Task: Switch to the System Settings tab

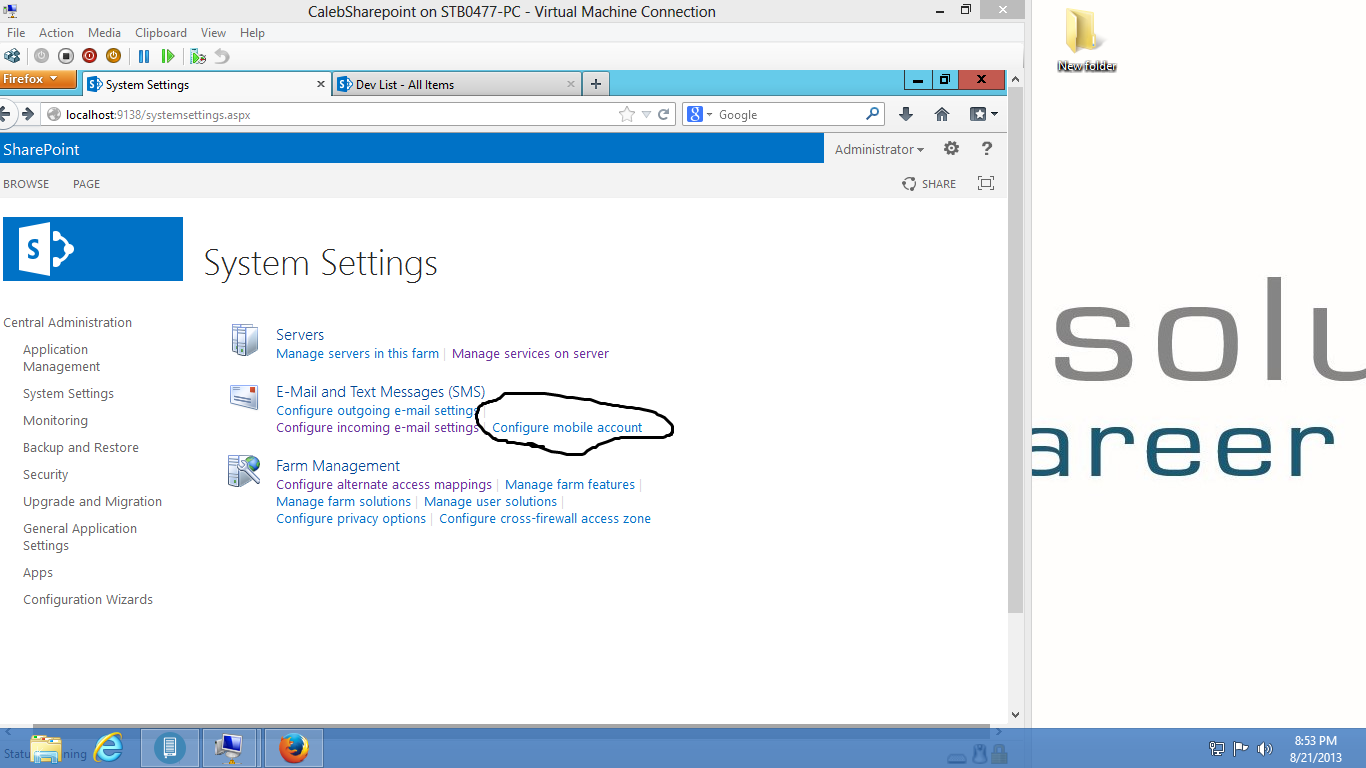Action: [205, 84]
